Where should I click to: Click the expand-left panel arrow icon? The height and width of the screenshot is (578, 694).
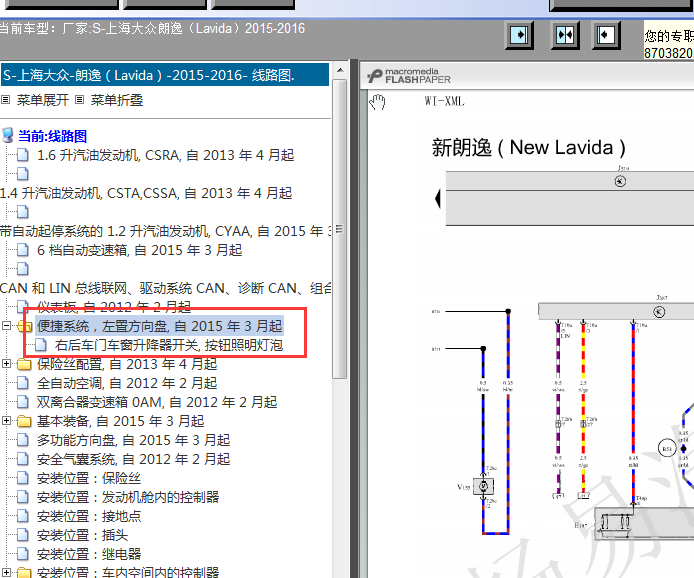click(x=605, y=35)
